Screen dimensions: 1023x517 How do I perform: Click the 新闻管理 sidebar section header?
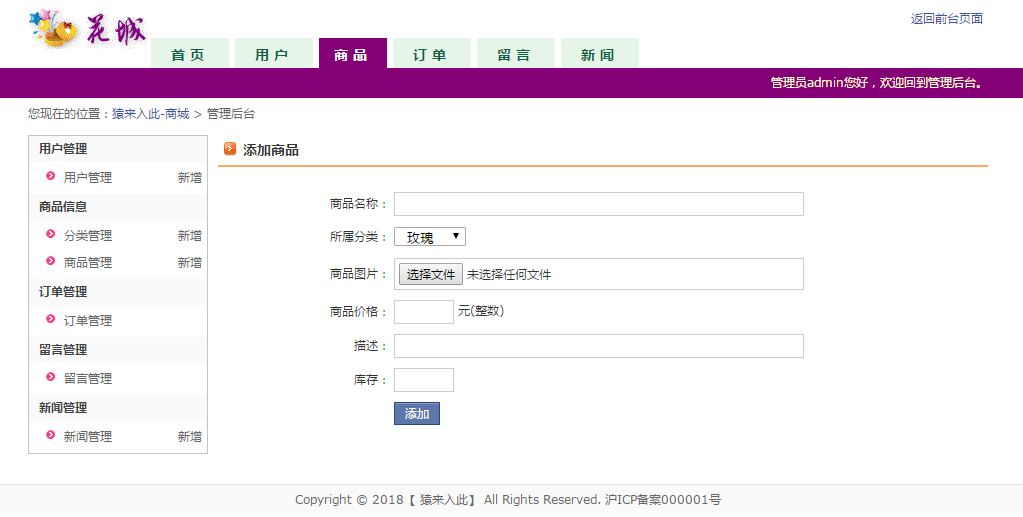coord(63,408)
